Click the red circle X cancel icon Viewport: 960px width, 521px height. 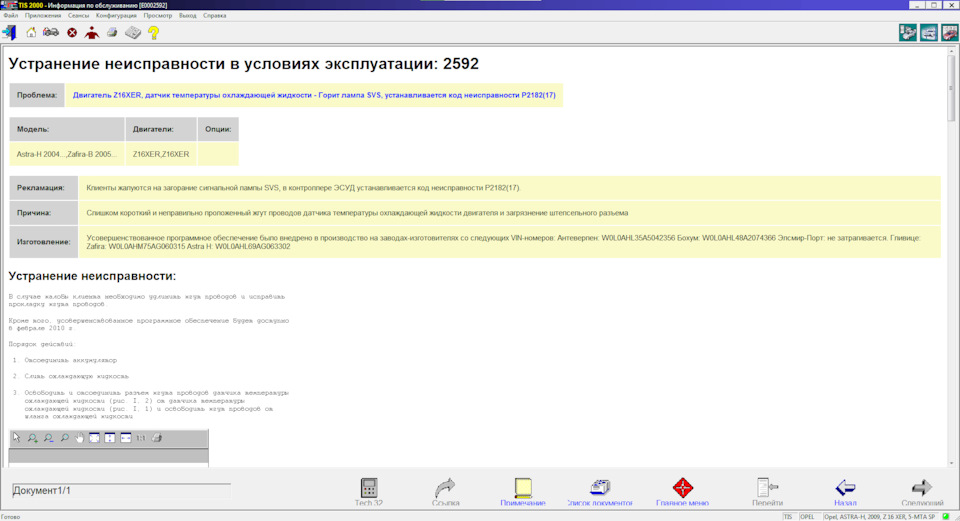[x=72, y=32]
